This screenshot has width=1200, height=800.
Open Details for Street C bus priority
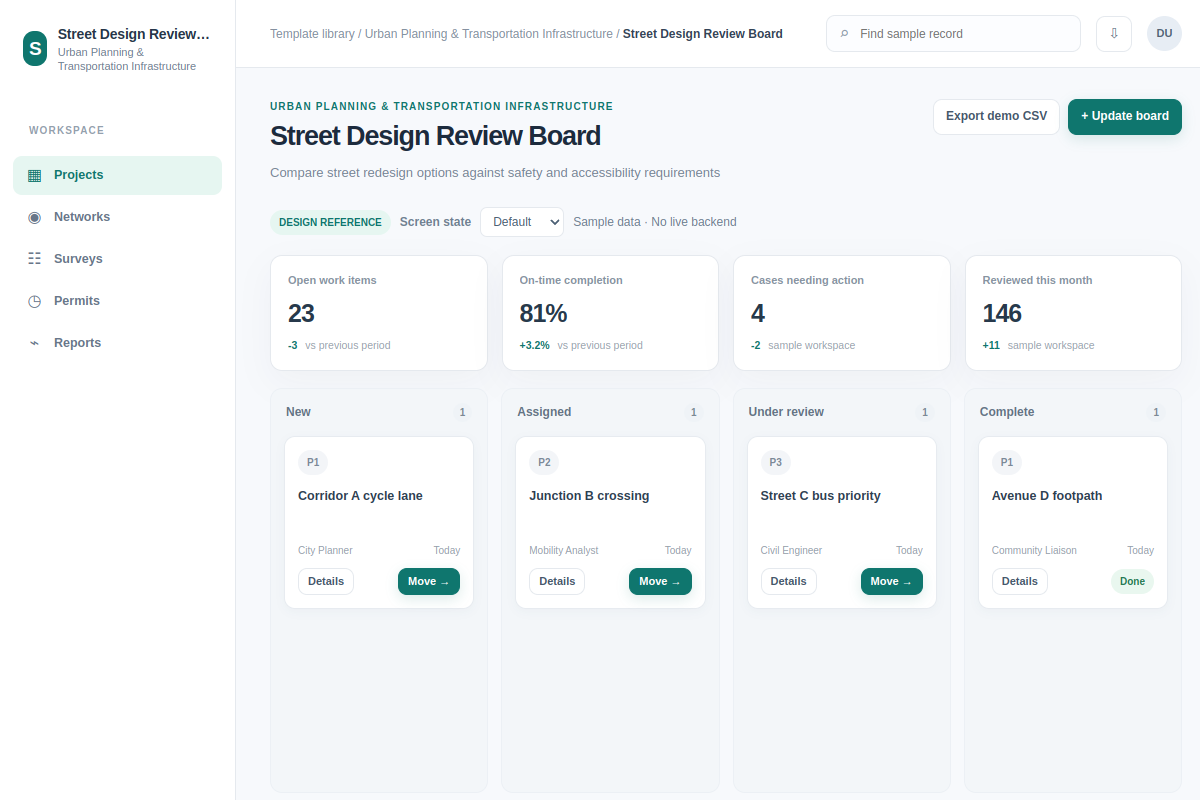789,581
